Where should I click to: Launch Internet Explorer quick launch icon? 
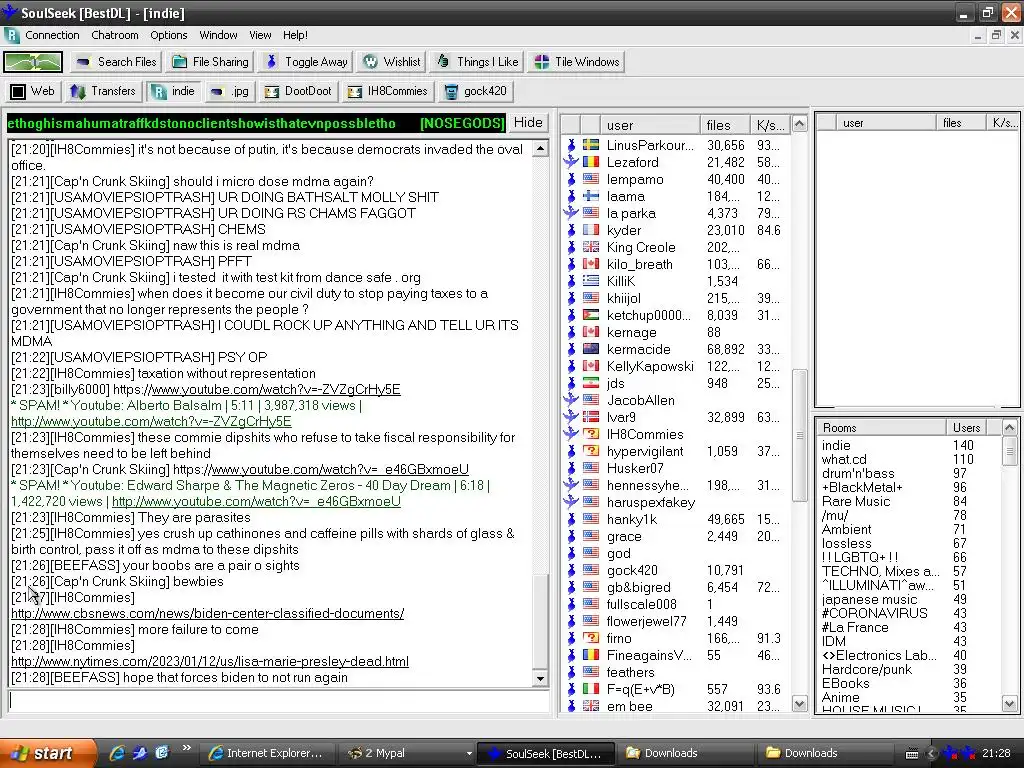coord(117,753)
